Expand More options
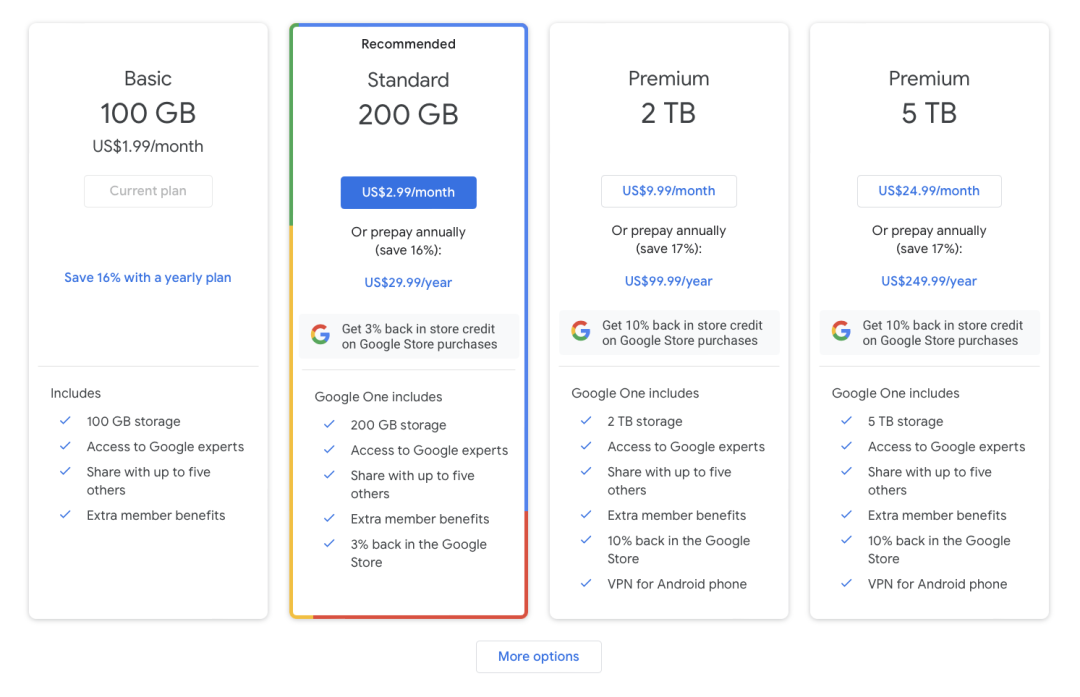Screen dimensions: 1080x697 pos(538,656)
